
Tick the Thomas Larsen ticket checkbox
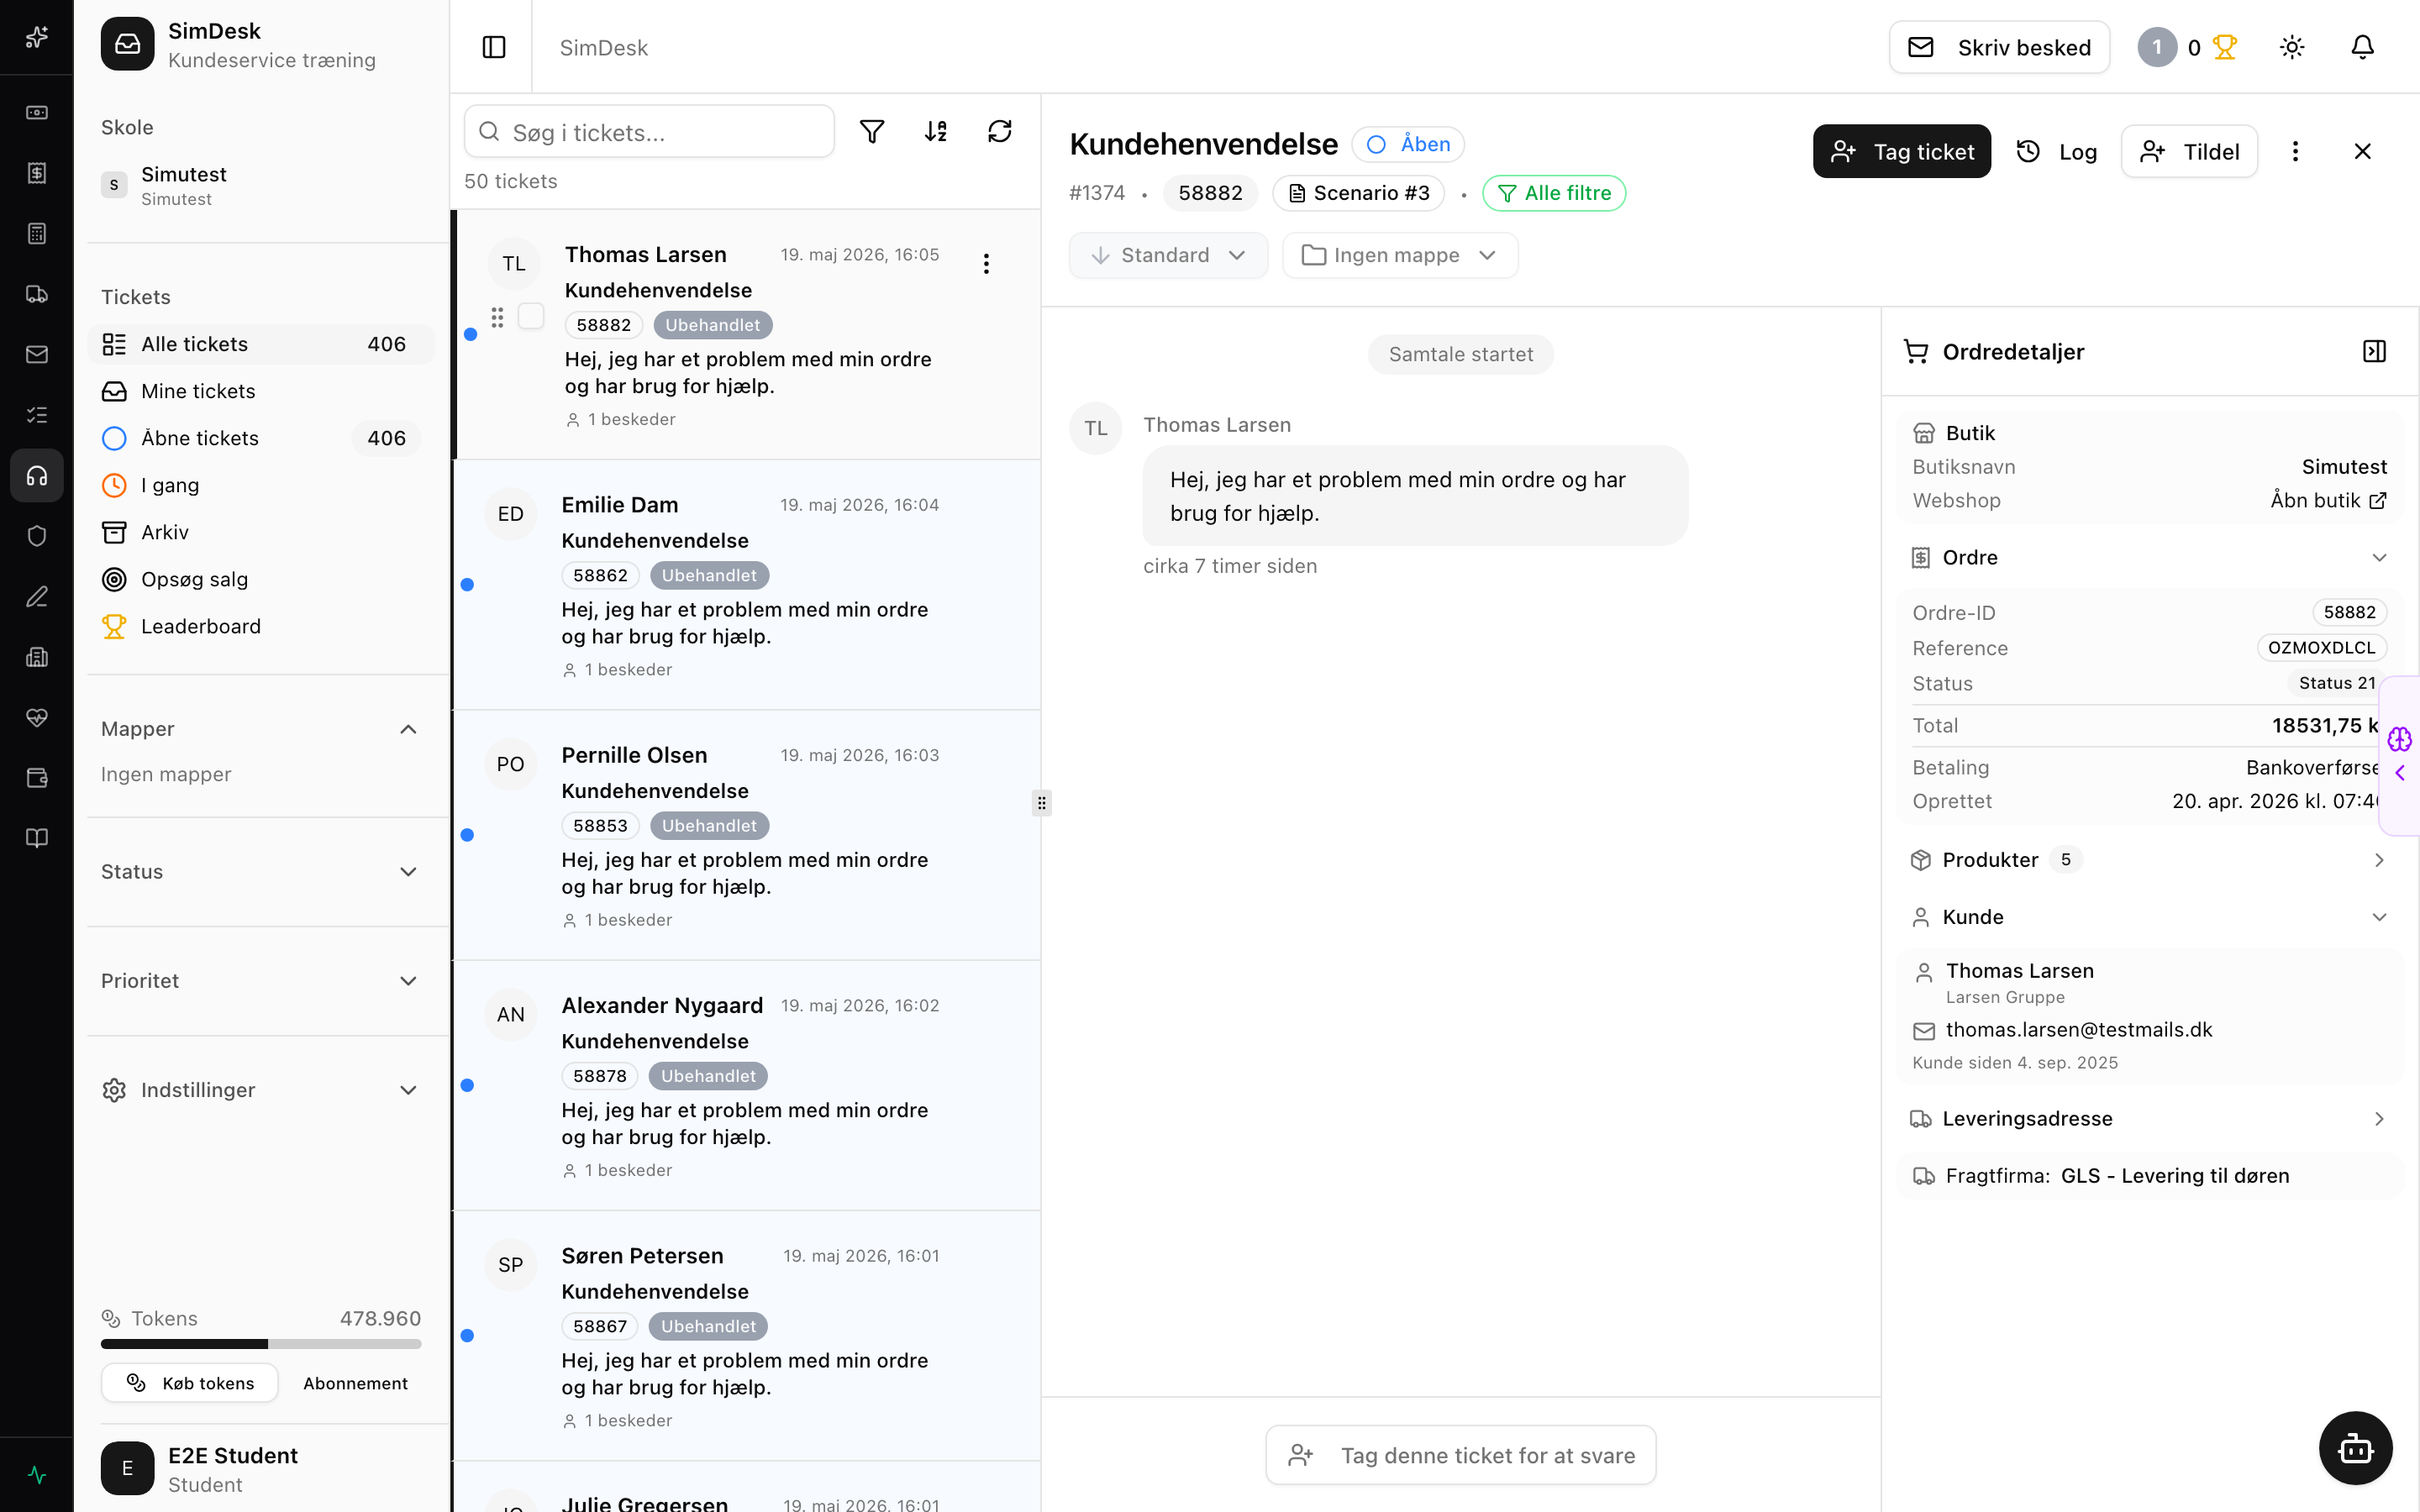(x=531, y=316)
